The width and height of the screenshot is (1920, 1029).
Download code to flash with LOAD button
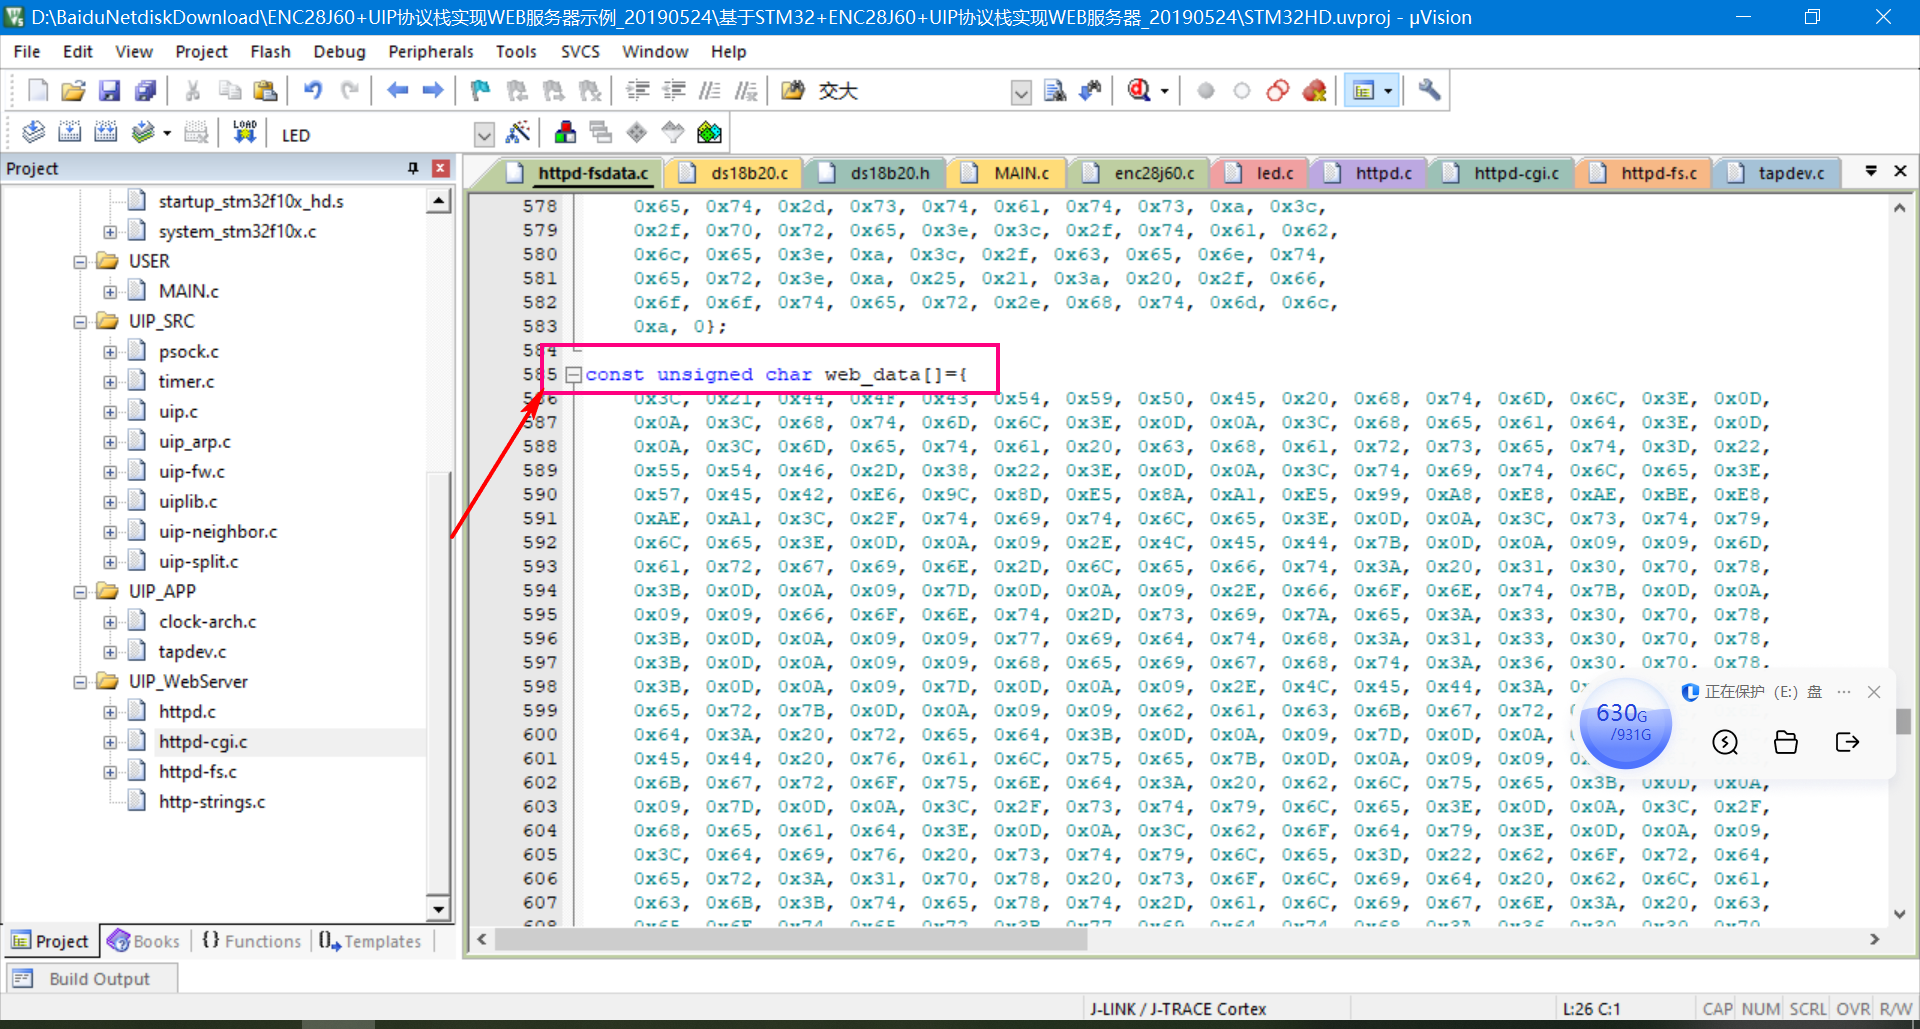pyautogui.click(x=244, y=131)
